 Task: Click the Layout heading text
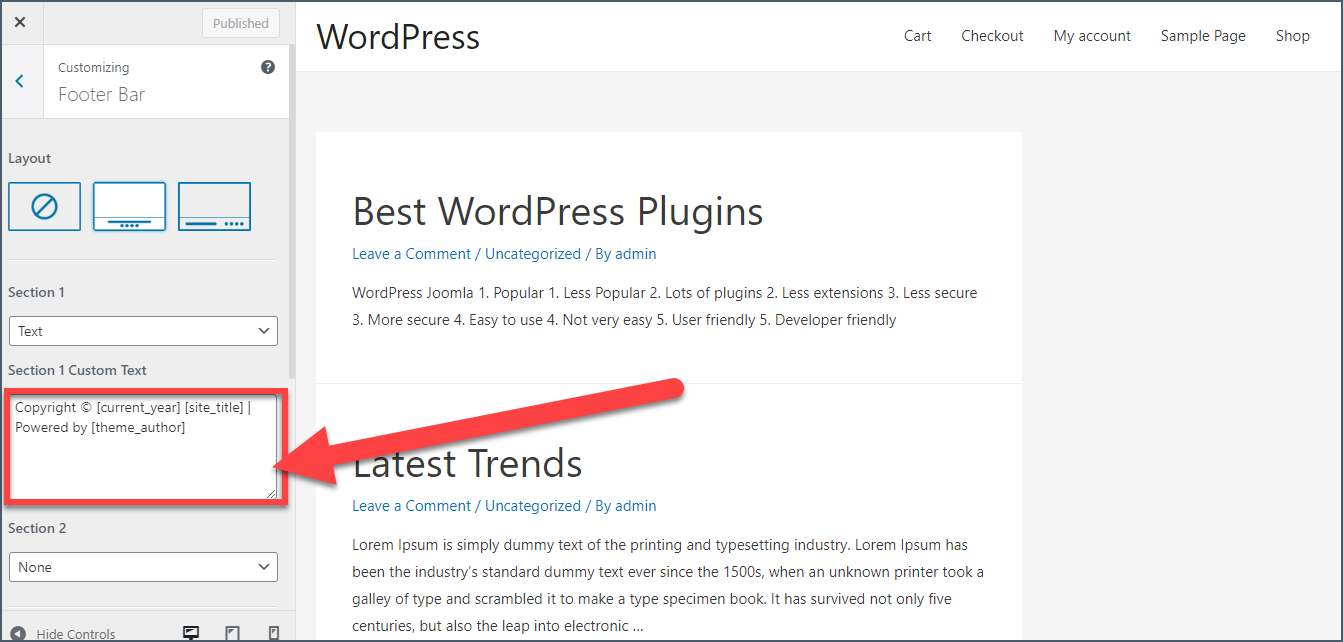[x=29, y=158]
